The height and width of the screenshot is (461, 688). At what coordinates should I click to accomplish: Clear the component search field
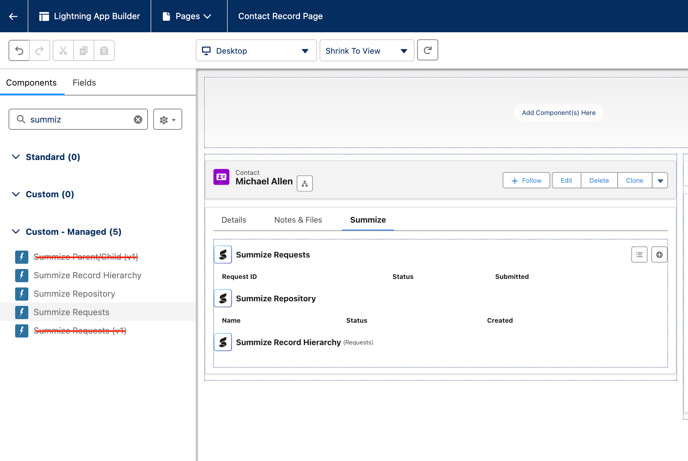tap(138, 120)
